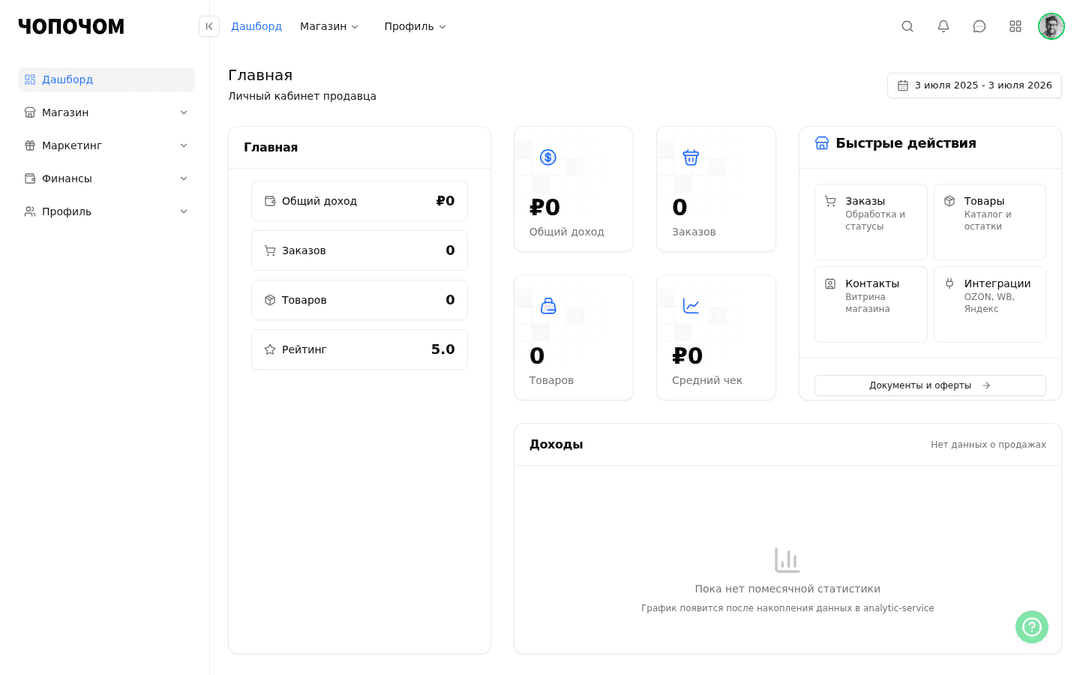Click the Товаров row with box icon
The image size is (1080, 675).
coord(360,300)
